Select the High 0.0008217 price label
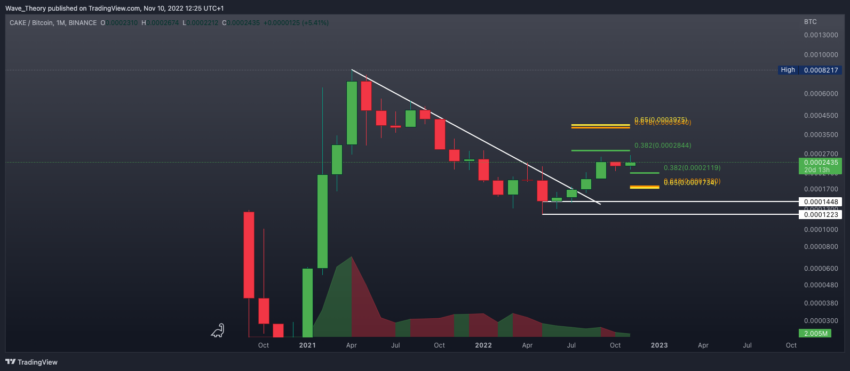 click(x=809, y=70)
